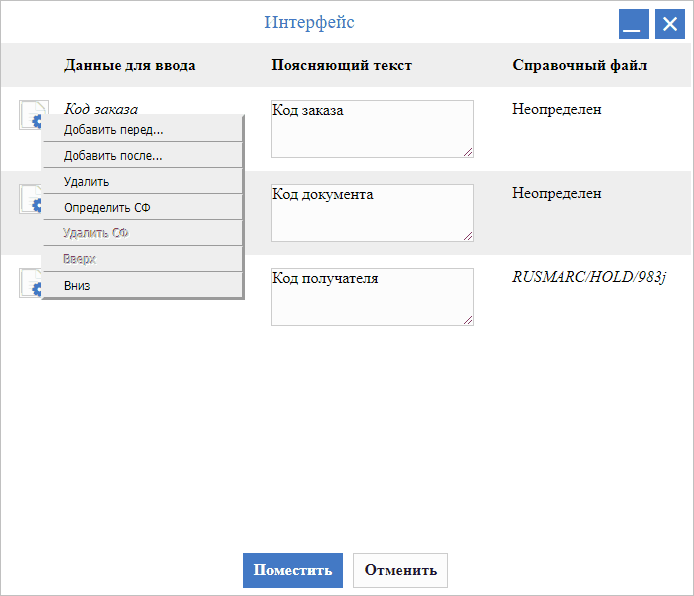Minimize the Интерфейс dialog window
The height and width of the screenshot is (596, 694).
632,24
